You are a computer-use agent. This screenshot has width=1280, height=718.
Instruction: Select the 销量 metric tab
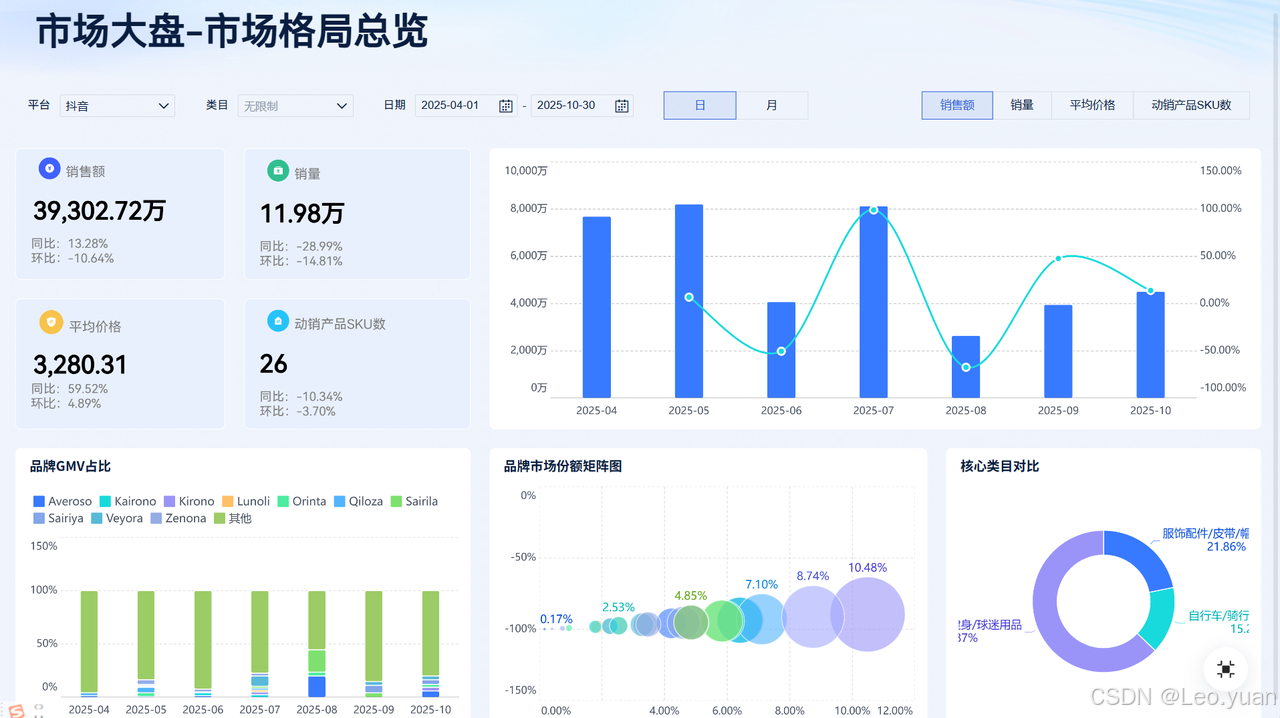(1022, 105)
